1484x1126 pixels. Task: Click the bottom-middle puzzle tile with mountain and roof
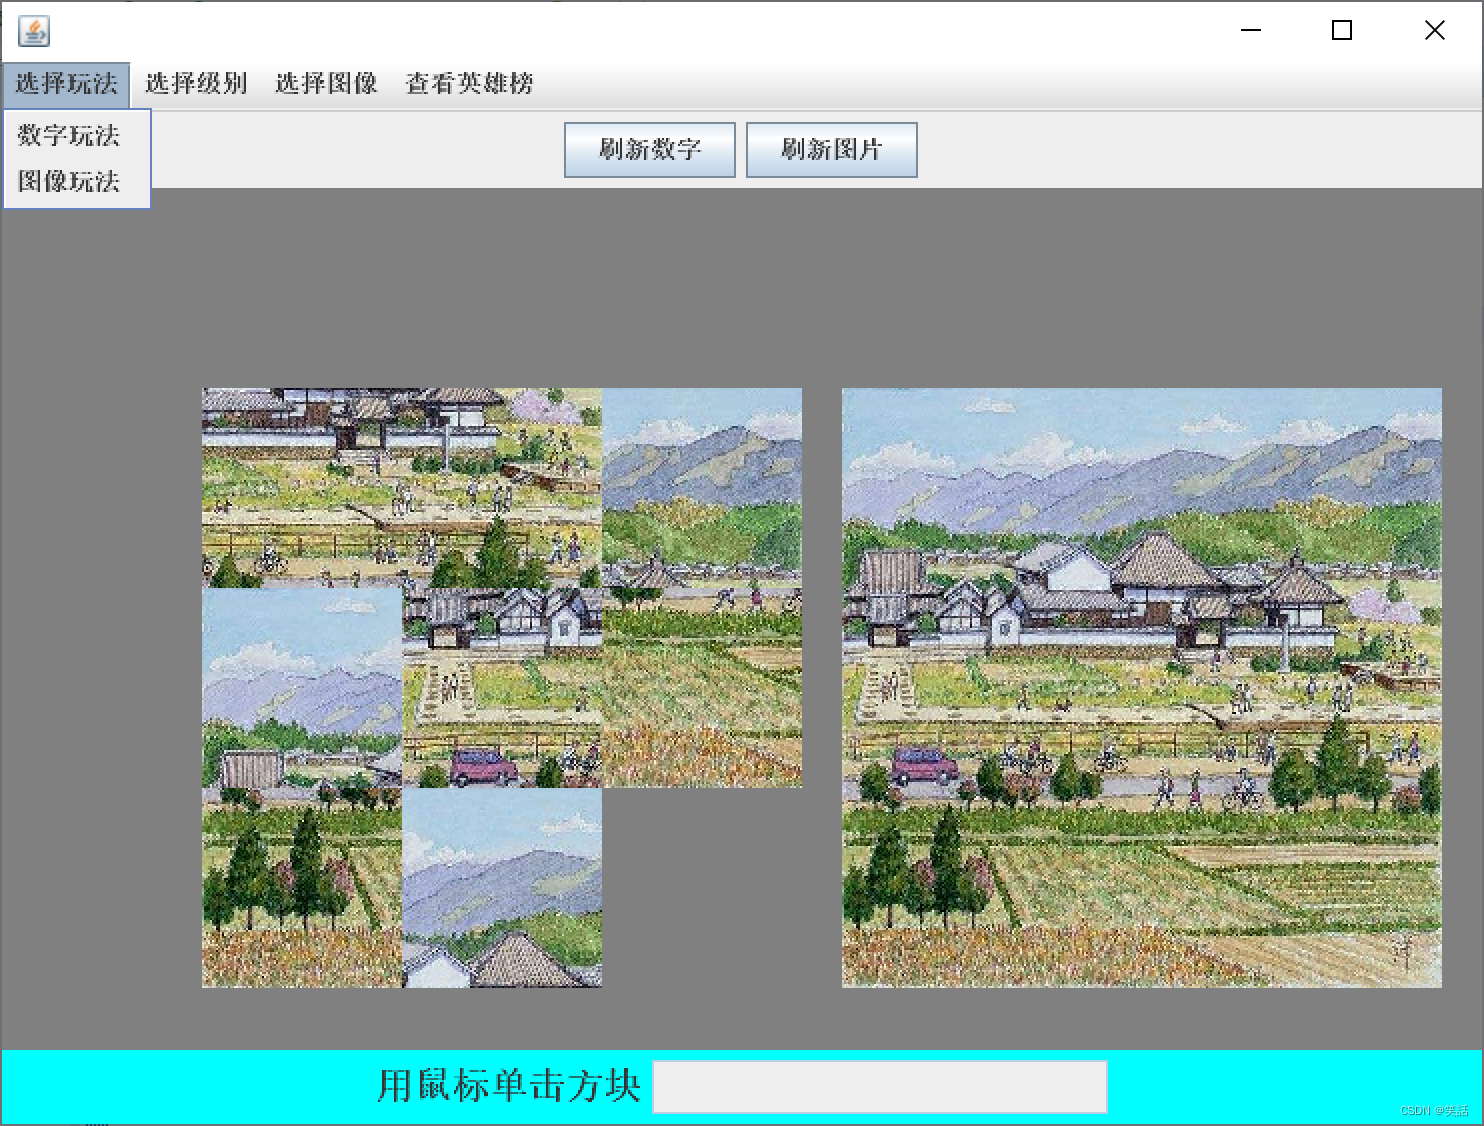coord(502,888)
